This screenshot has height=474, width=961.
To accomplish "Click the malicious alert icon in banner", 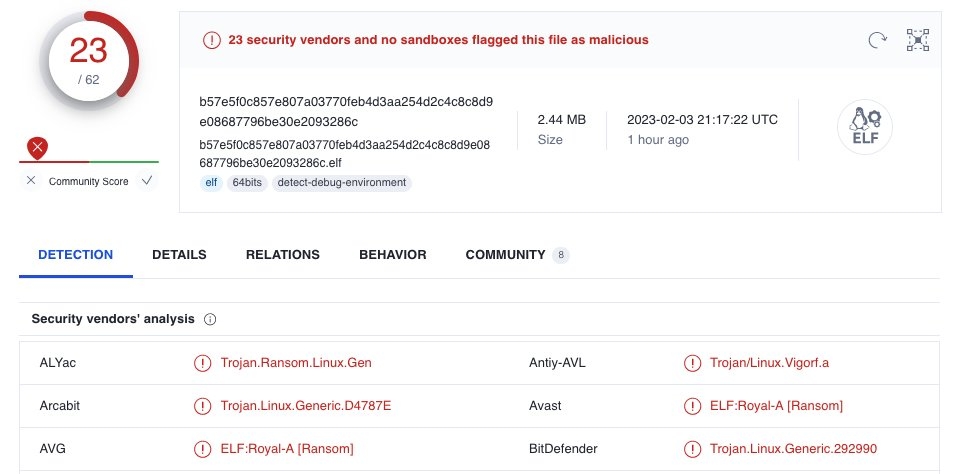I will 211,40.
